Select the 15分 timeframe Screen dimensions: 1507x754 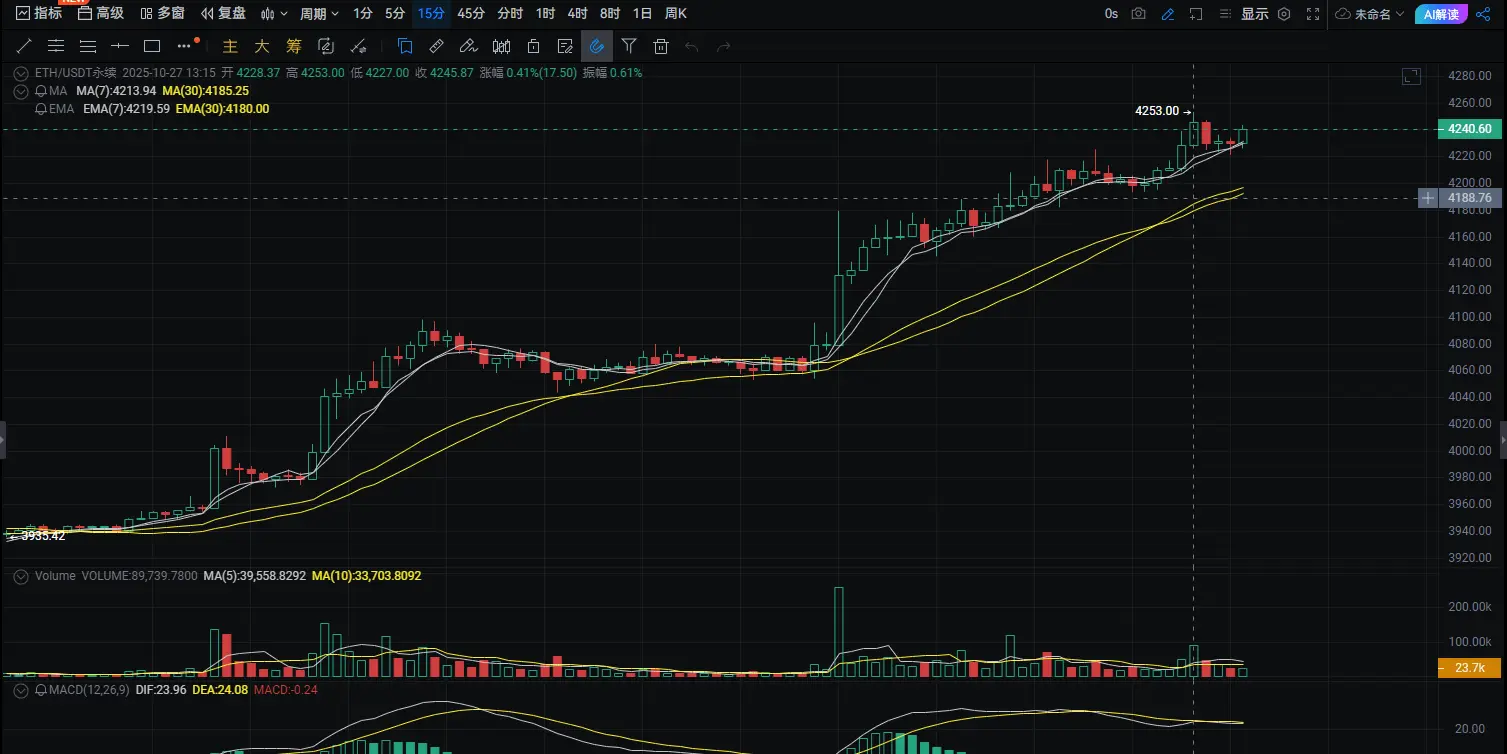[431, 14]
